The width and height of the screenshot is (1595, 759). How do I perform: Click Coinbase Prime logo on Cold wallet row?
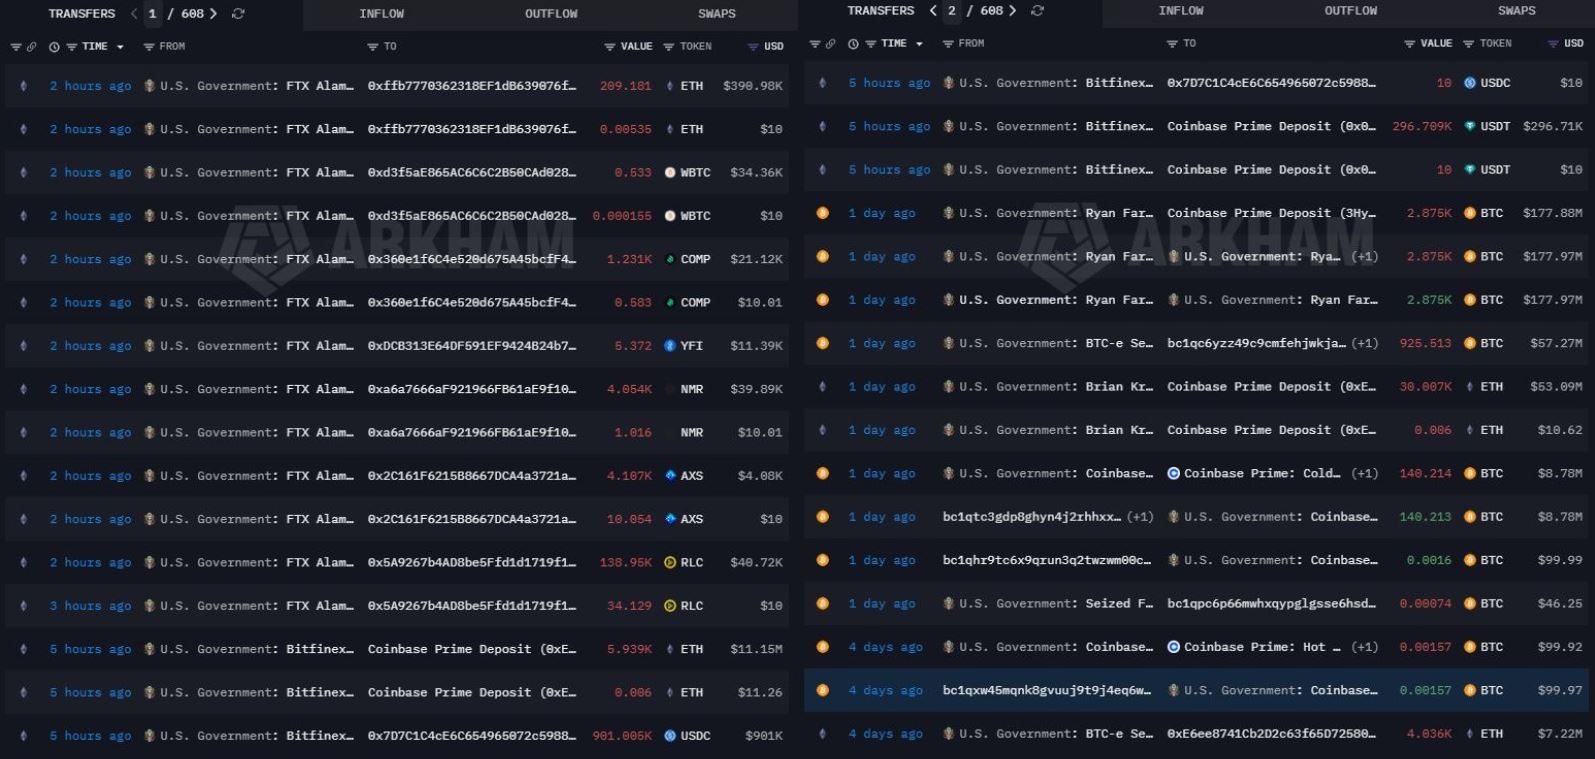1174,473
